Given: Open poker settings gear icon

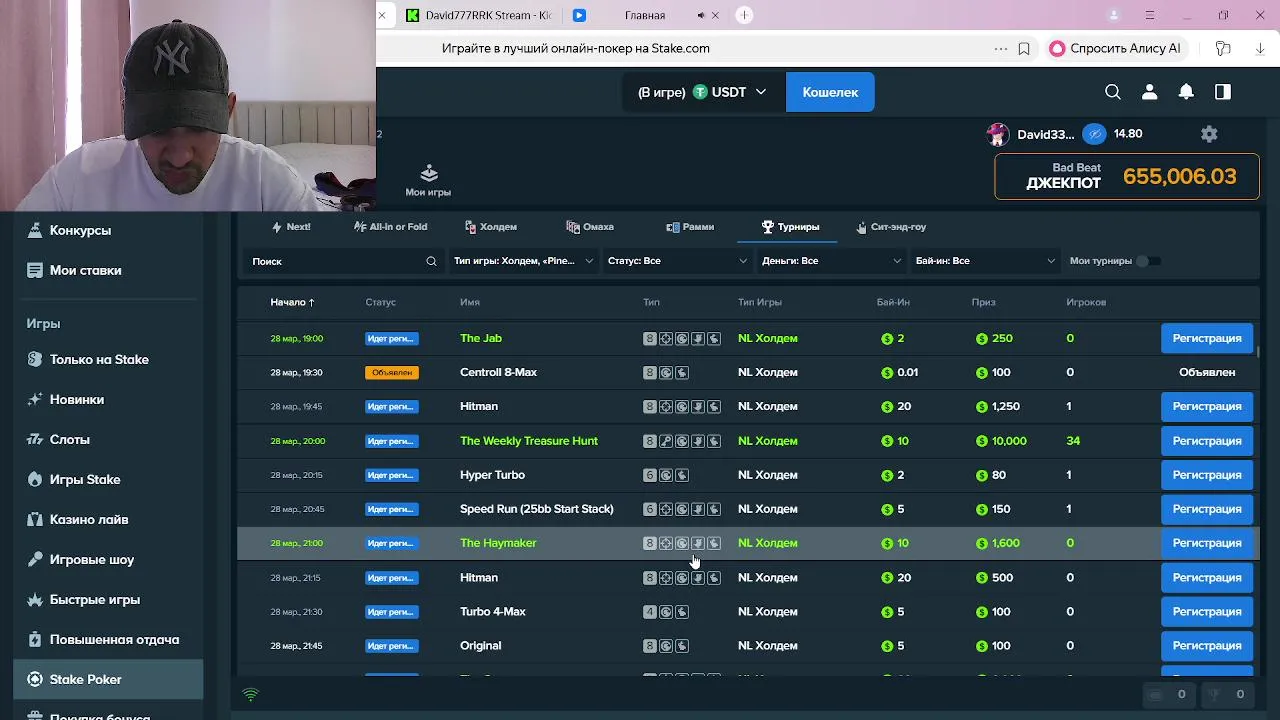Looking at the screenshot, I should [1209, 134].
